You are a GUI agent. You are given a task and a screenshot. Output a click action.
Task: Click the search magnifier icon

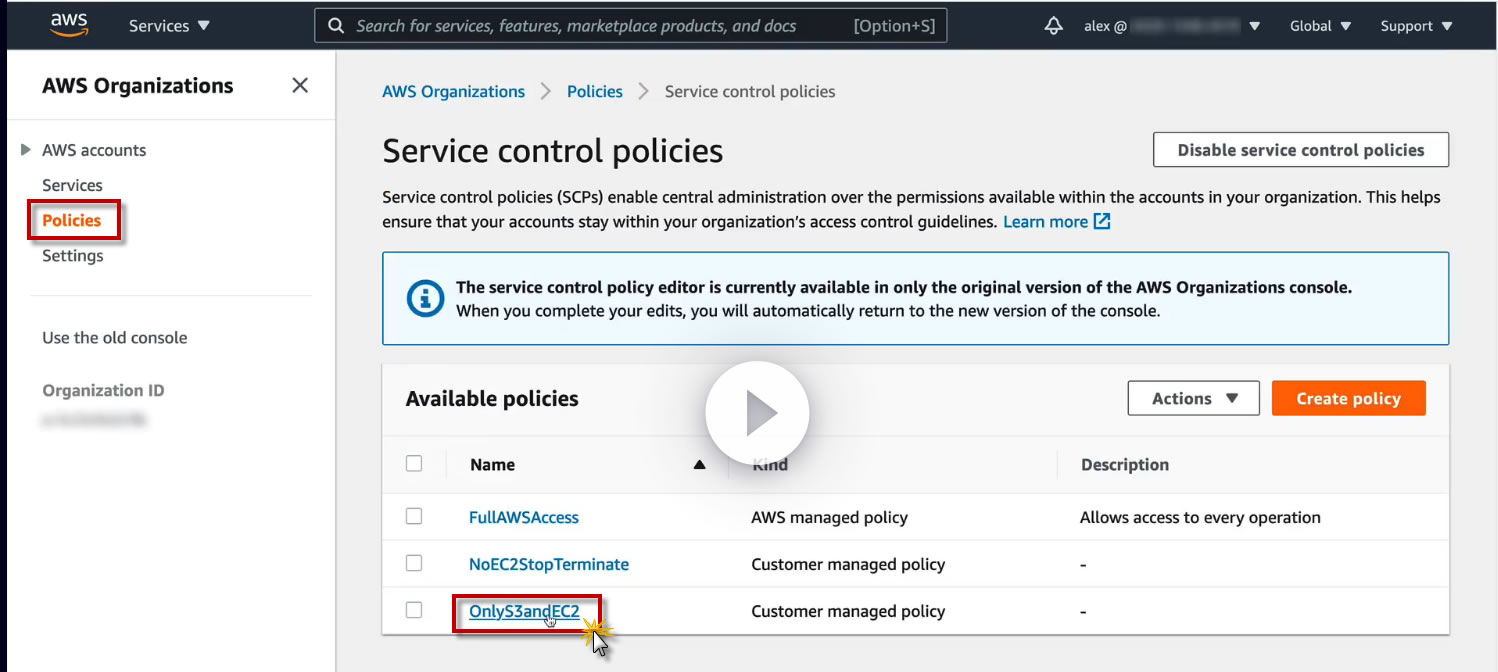point(337,26)
